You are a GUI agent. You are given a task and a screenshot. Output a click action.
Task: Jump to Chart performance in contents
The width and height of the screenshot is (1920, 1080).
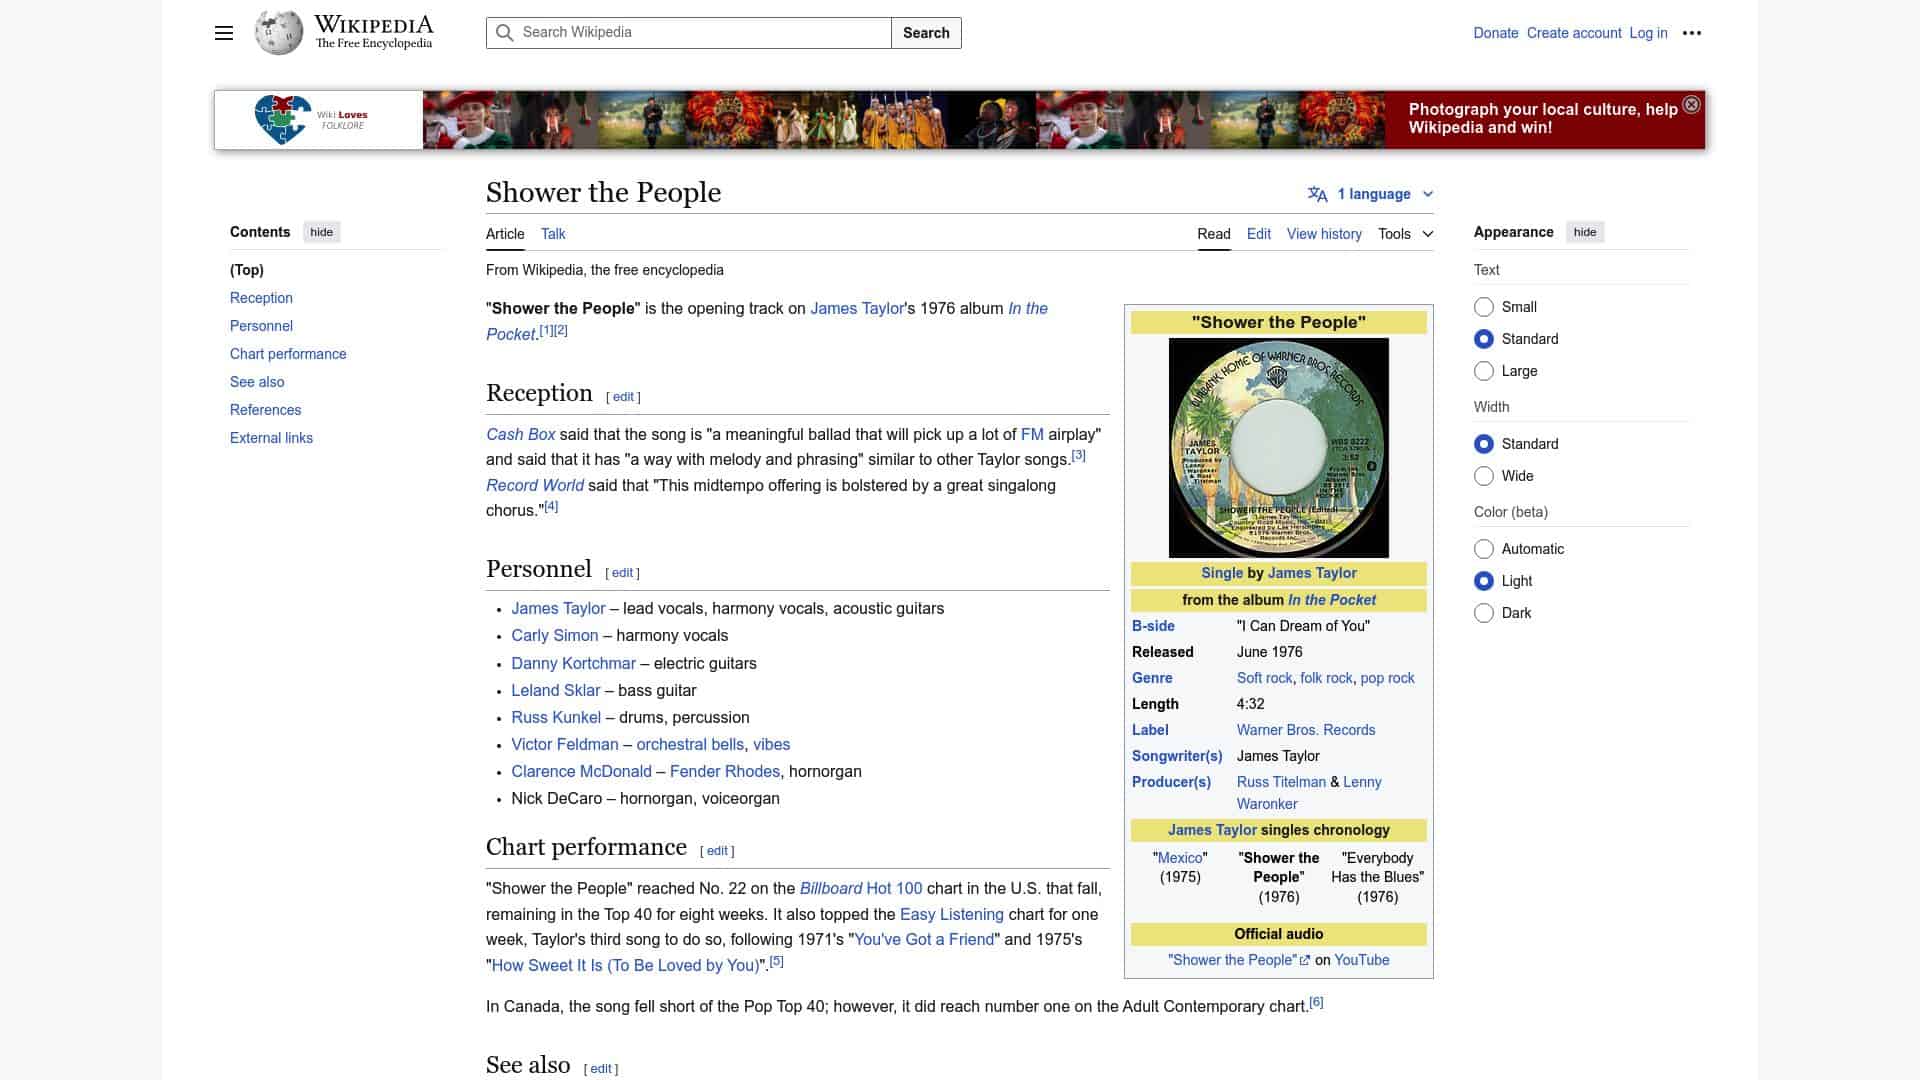(288, 354)
